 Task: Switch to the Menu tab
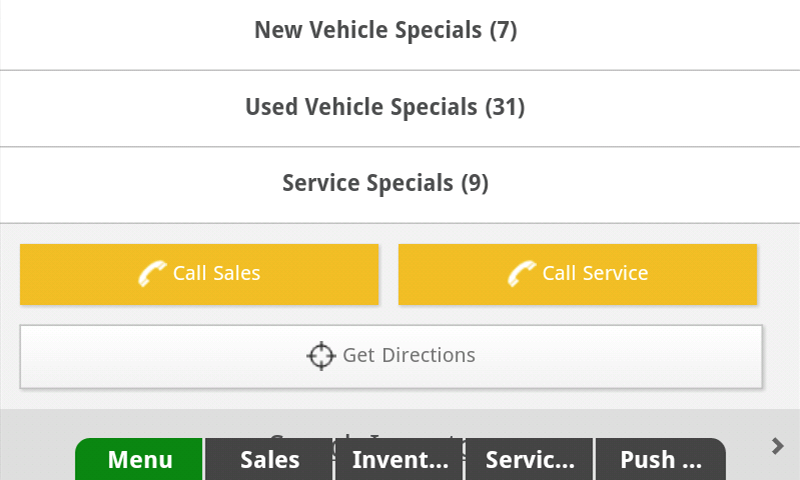140,460
